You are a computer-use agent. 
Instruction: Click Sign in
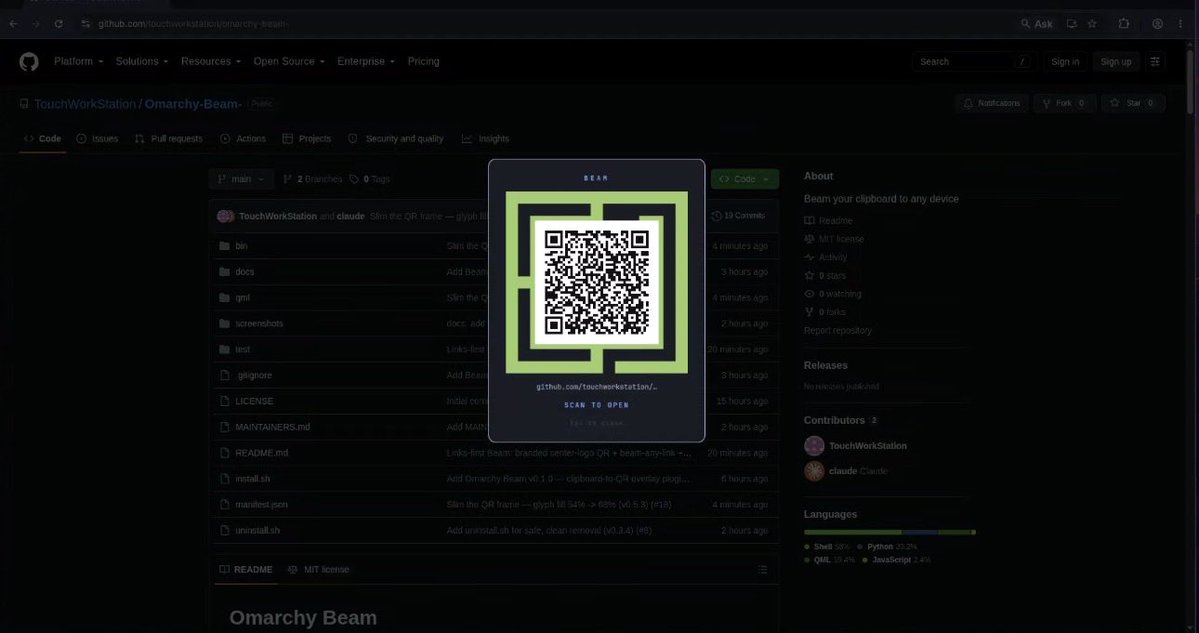coord(1065,62)
